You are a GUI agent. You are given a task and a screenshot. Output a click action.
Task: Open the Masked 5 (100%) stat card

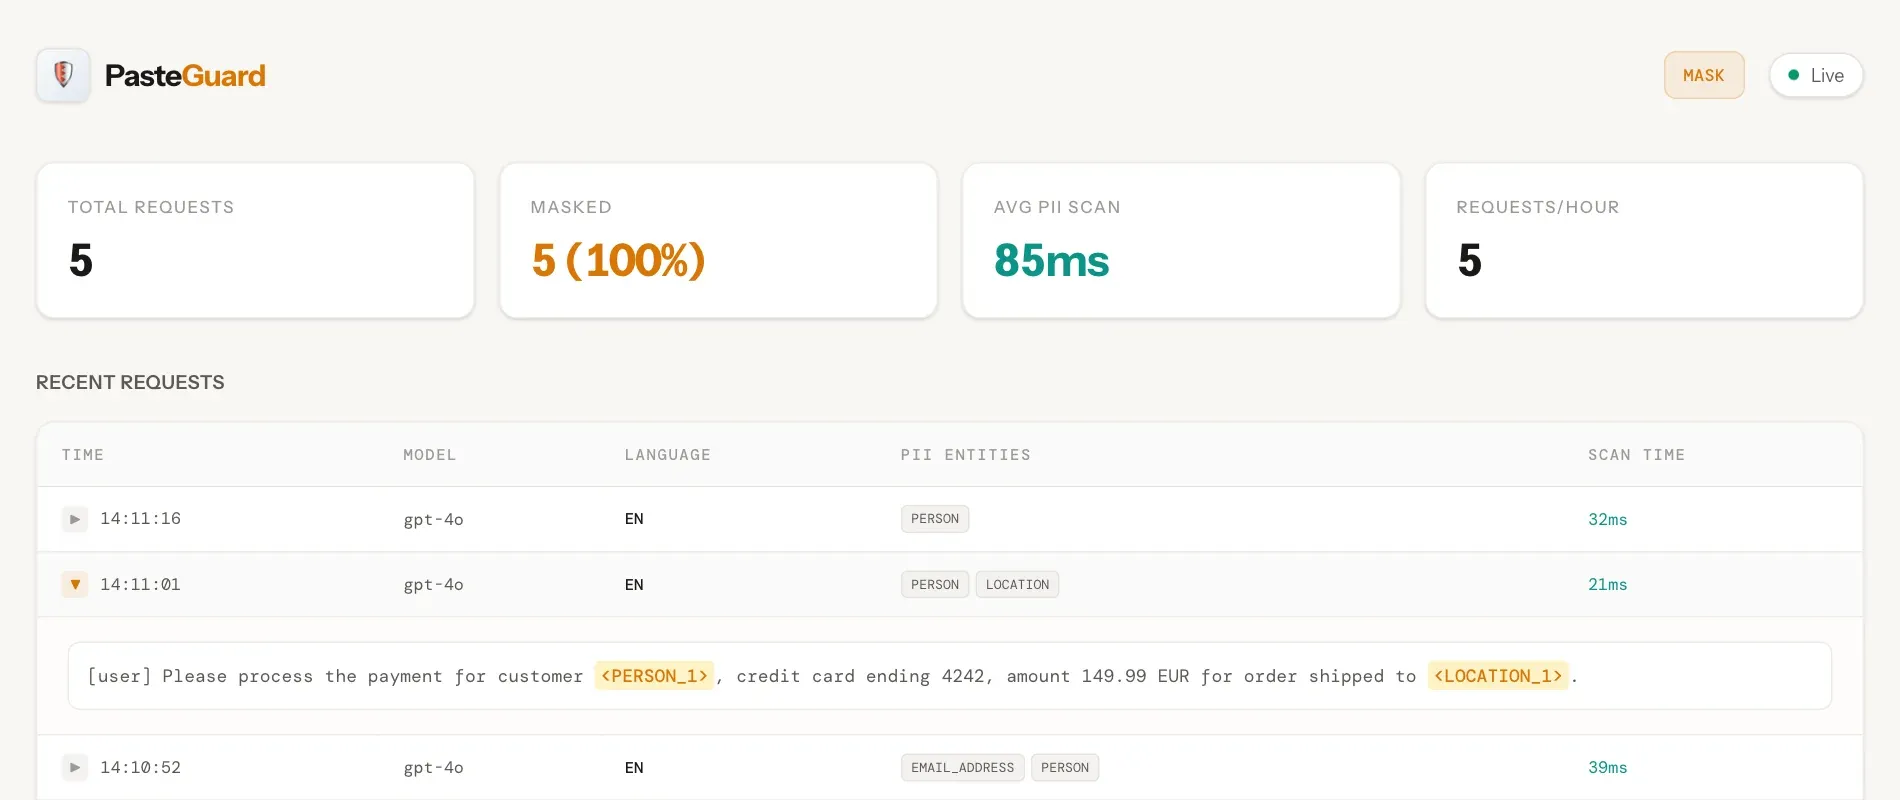pyautogui.click(x=718, y=241)
